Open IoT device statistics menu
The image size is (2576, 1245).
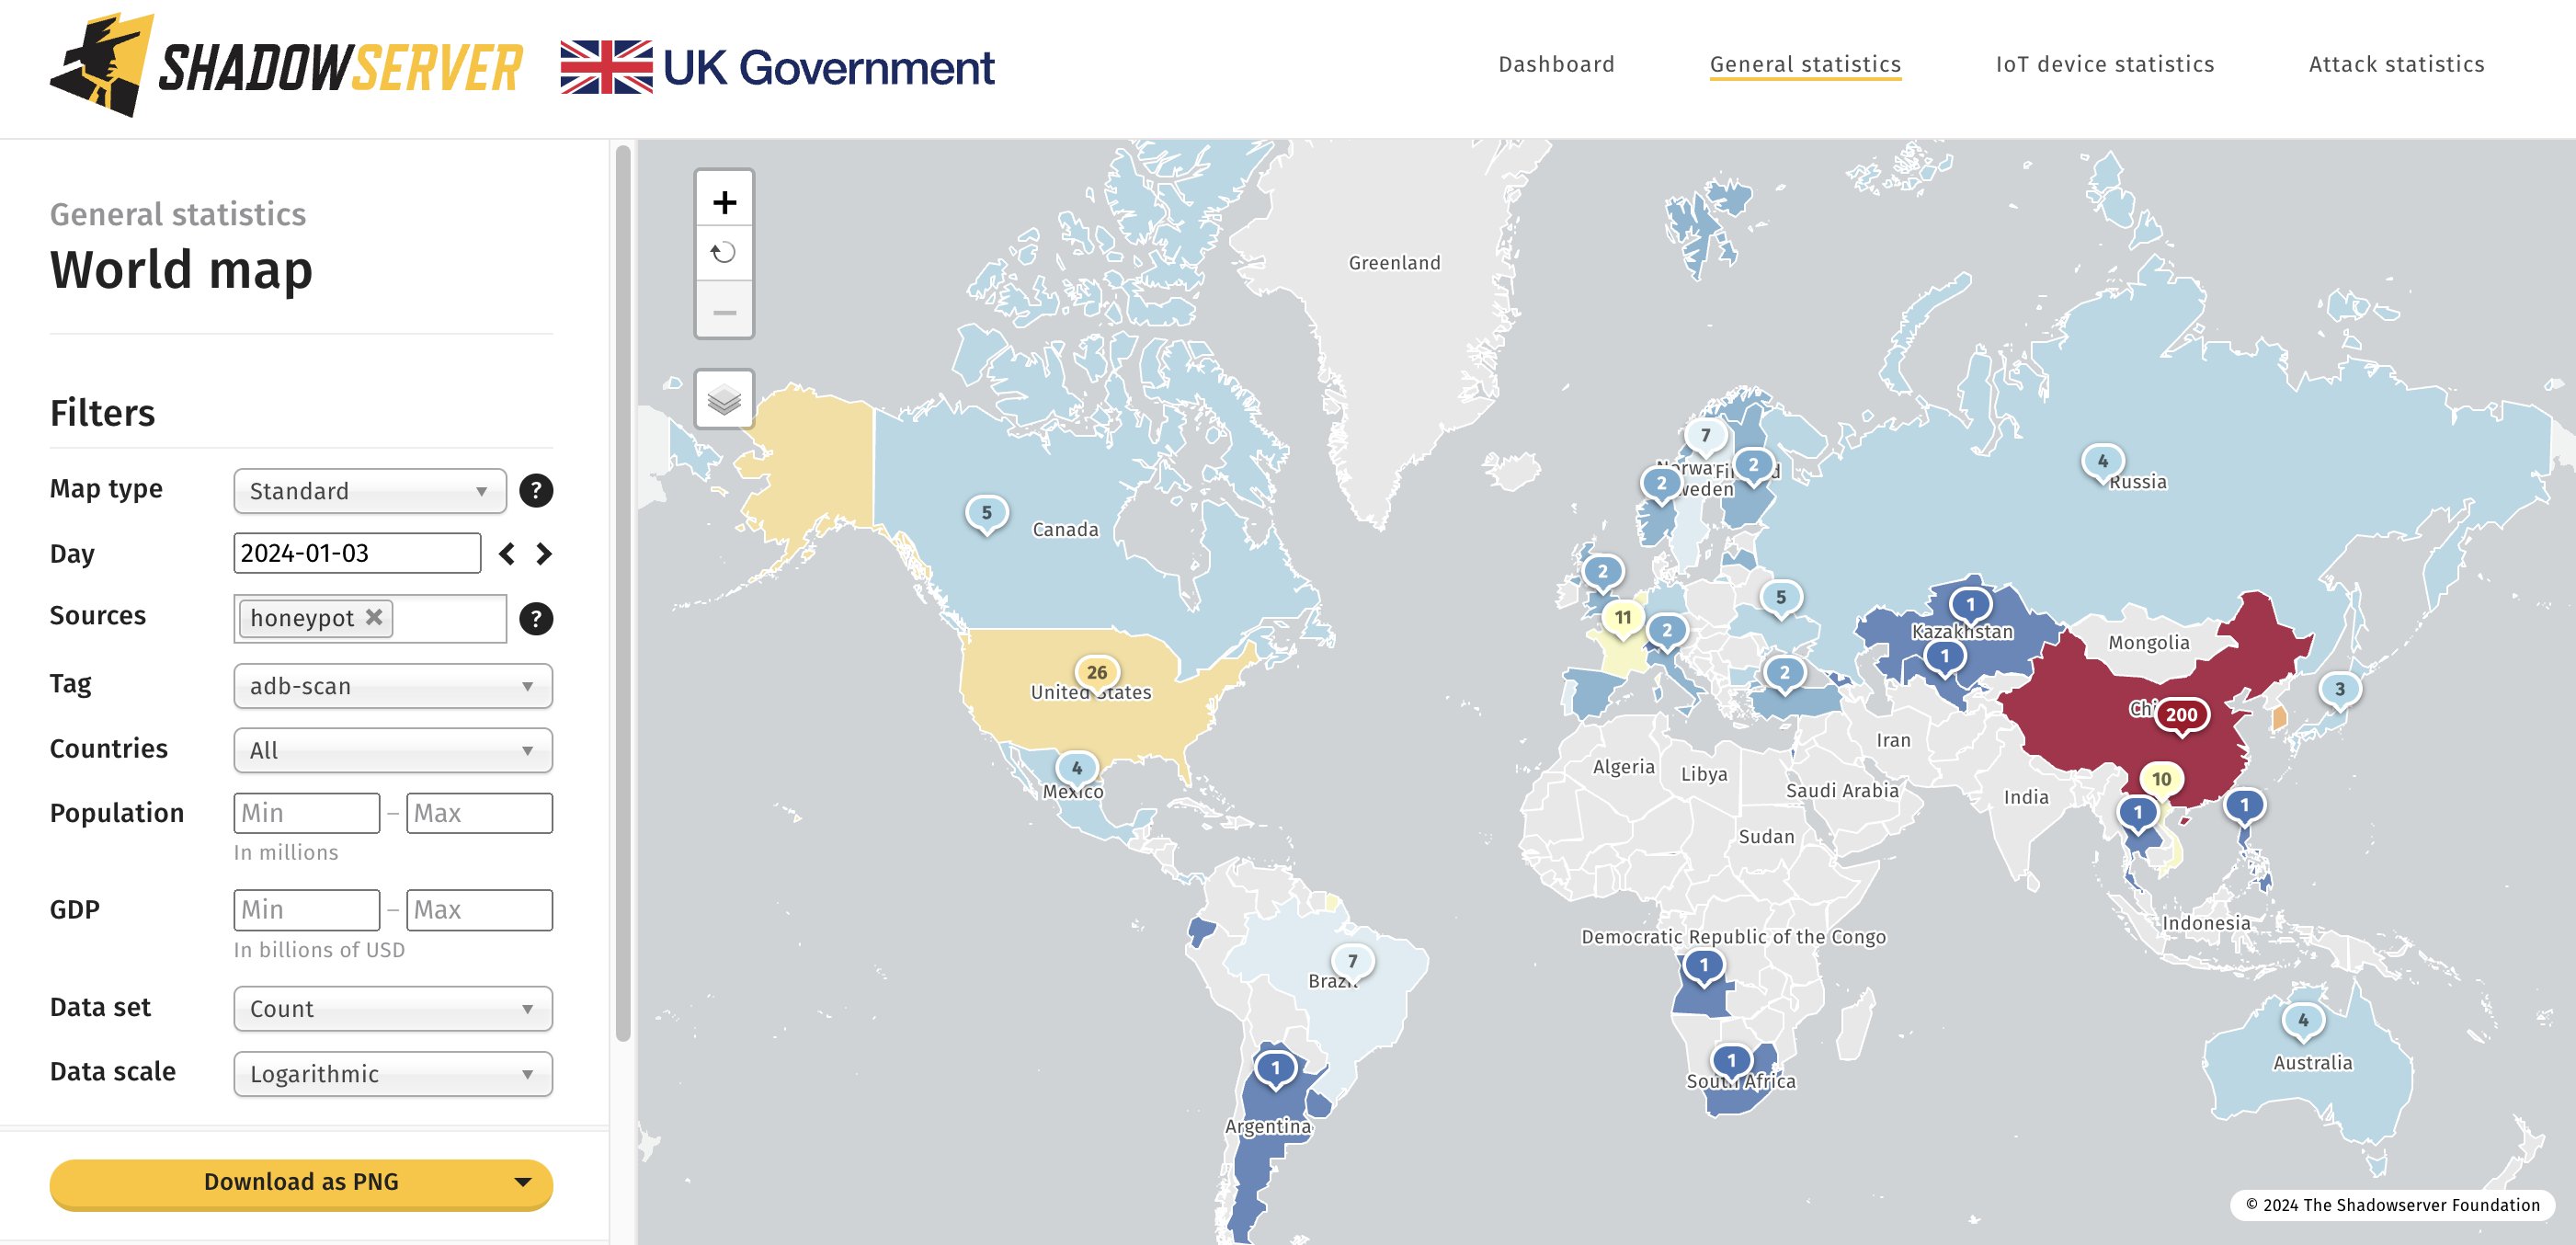point(2105,64)
